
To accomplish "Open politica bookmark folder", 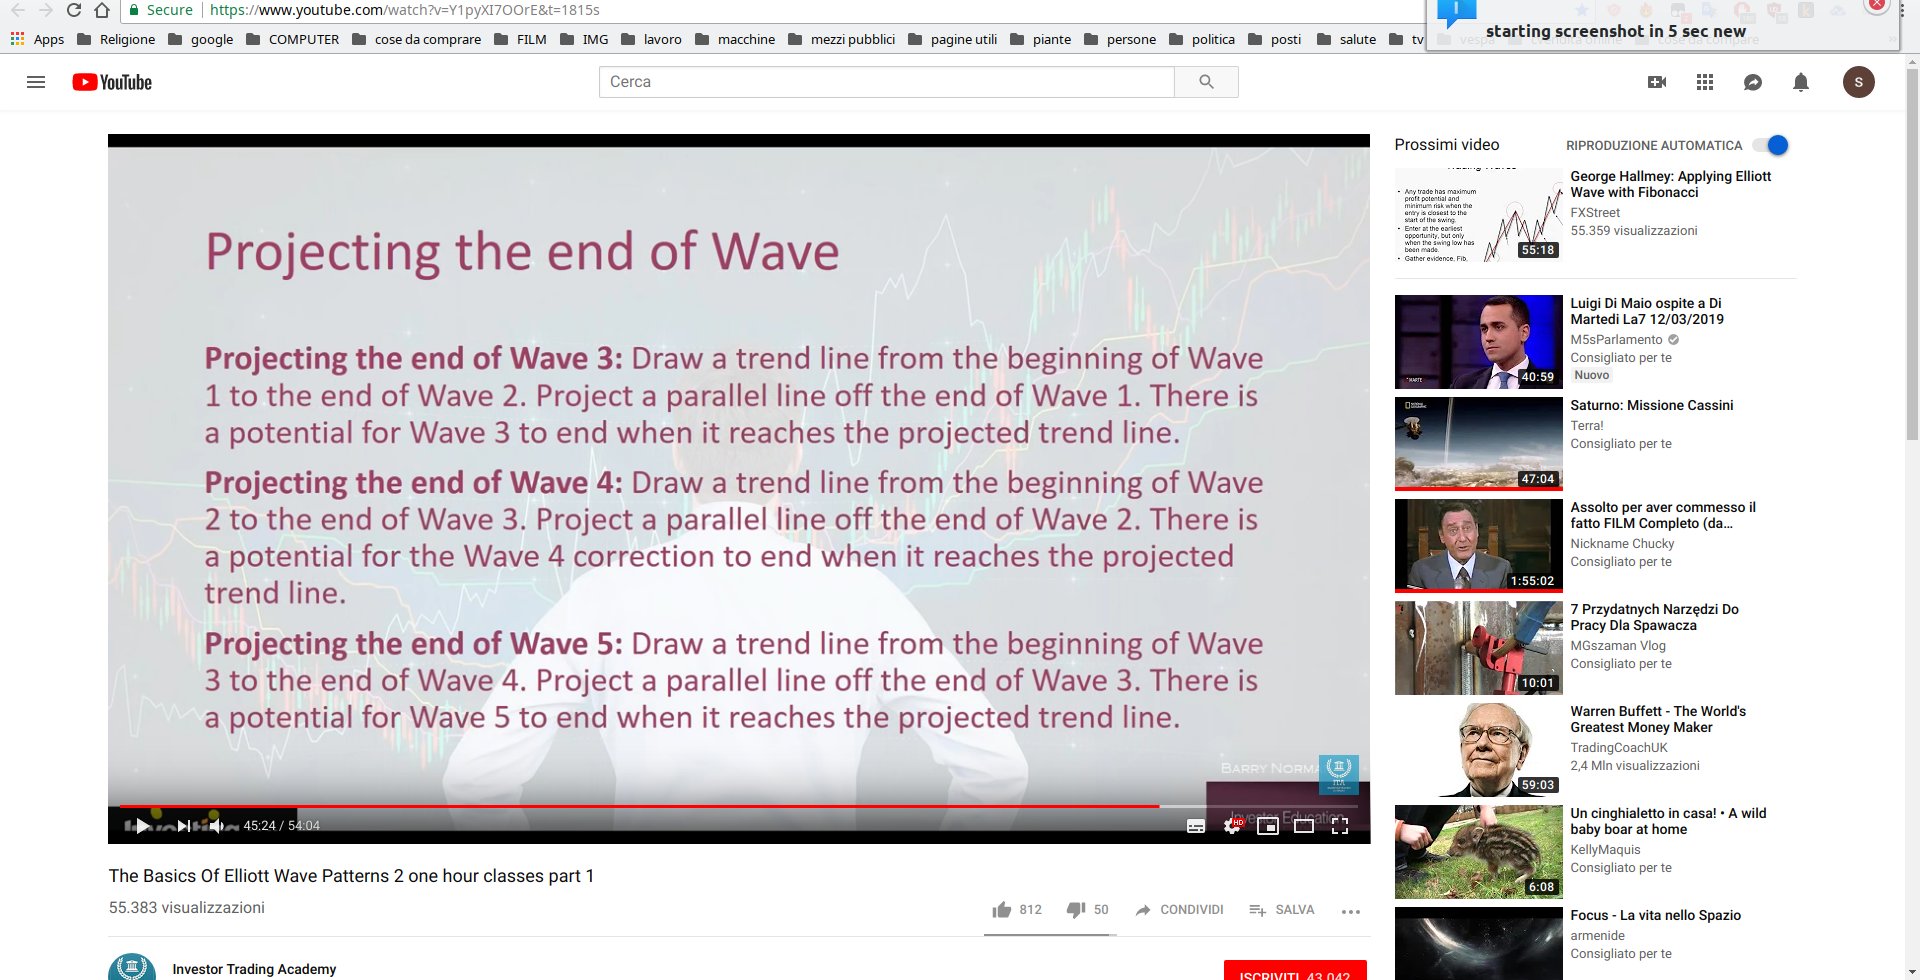I will coord(1202,39).
